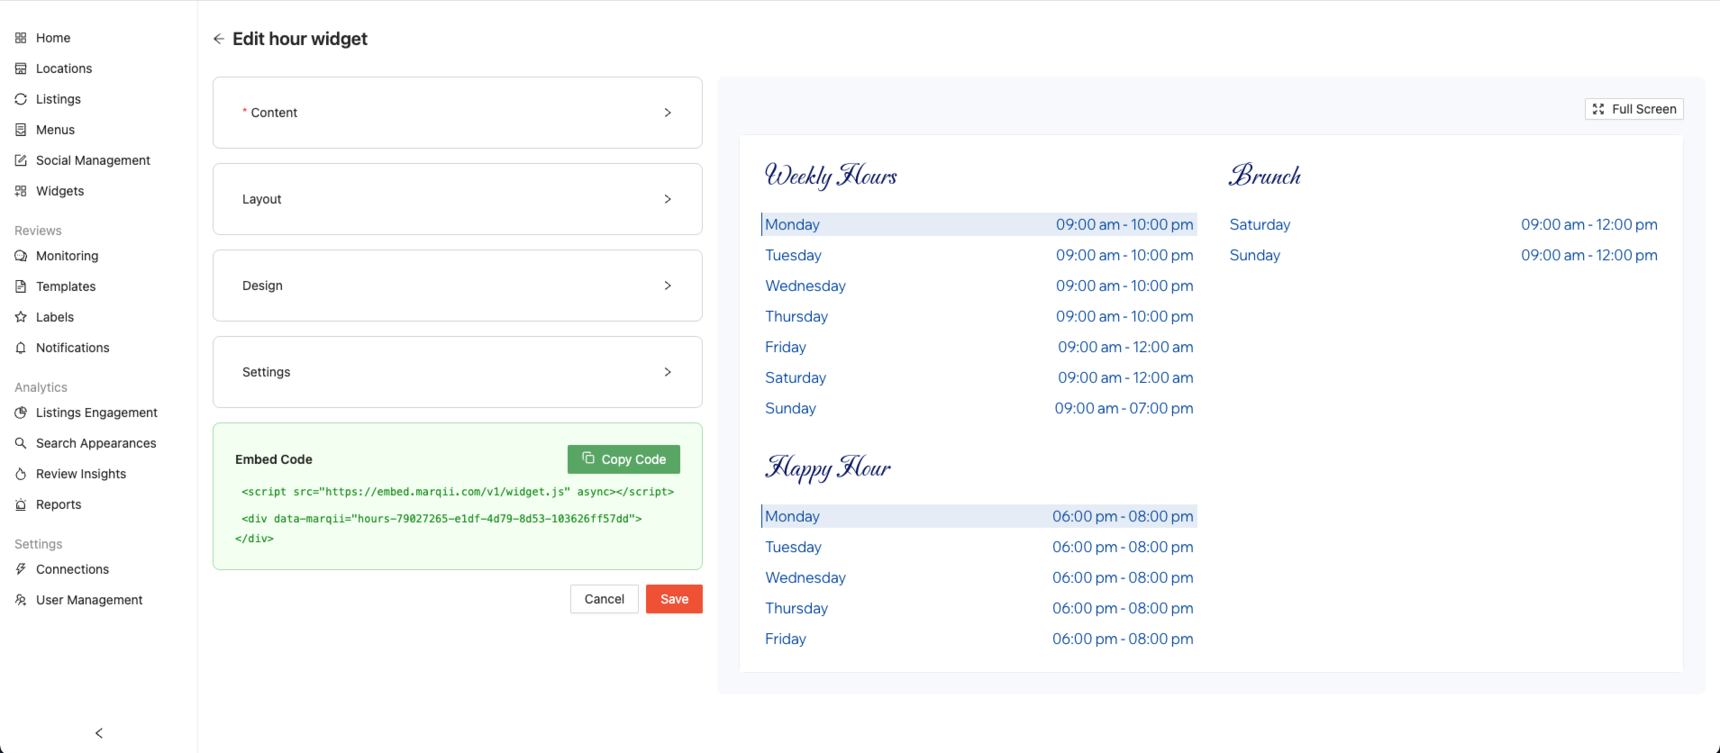The height and width of the screenshot is (753, 1720).
Task: Click the Home icon in sidebar
Action: [x=21, y=38]
